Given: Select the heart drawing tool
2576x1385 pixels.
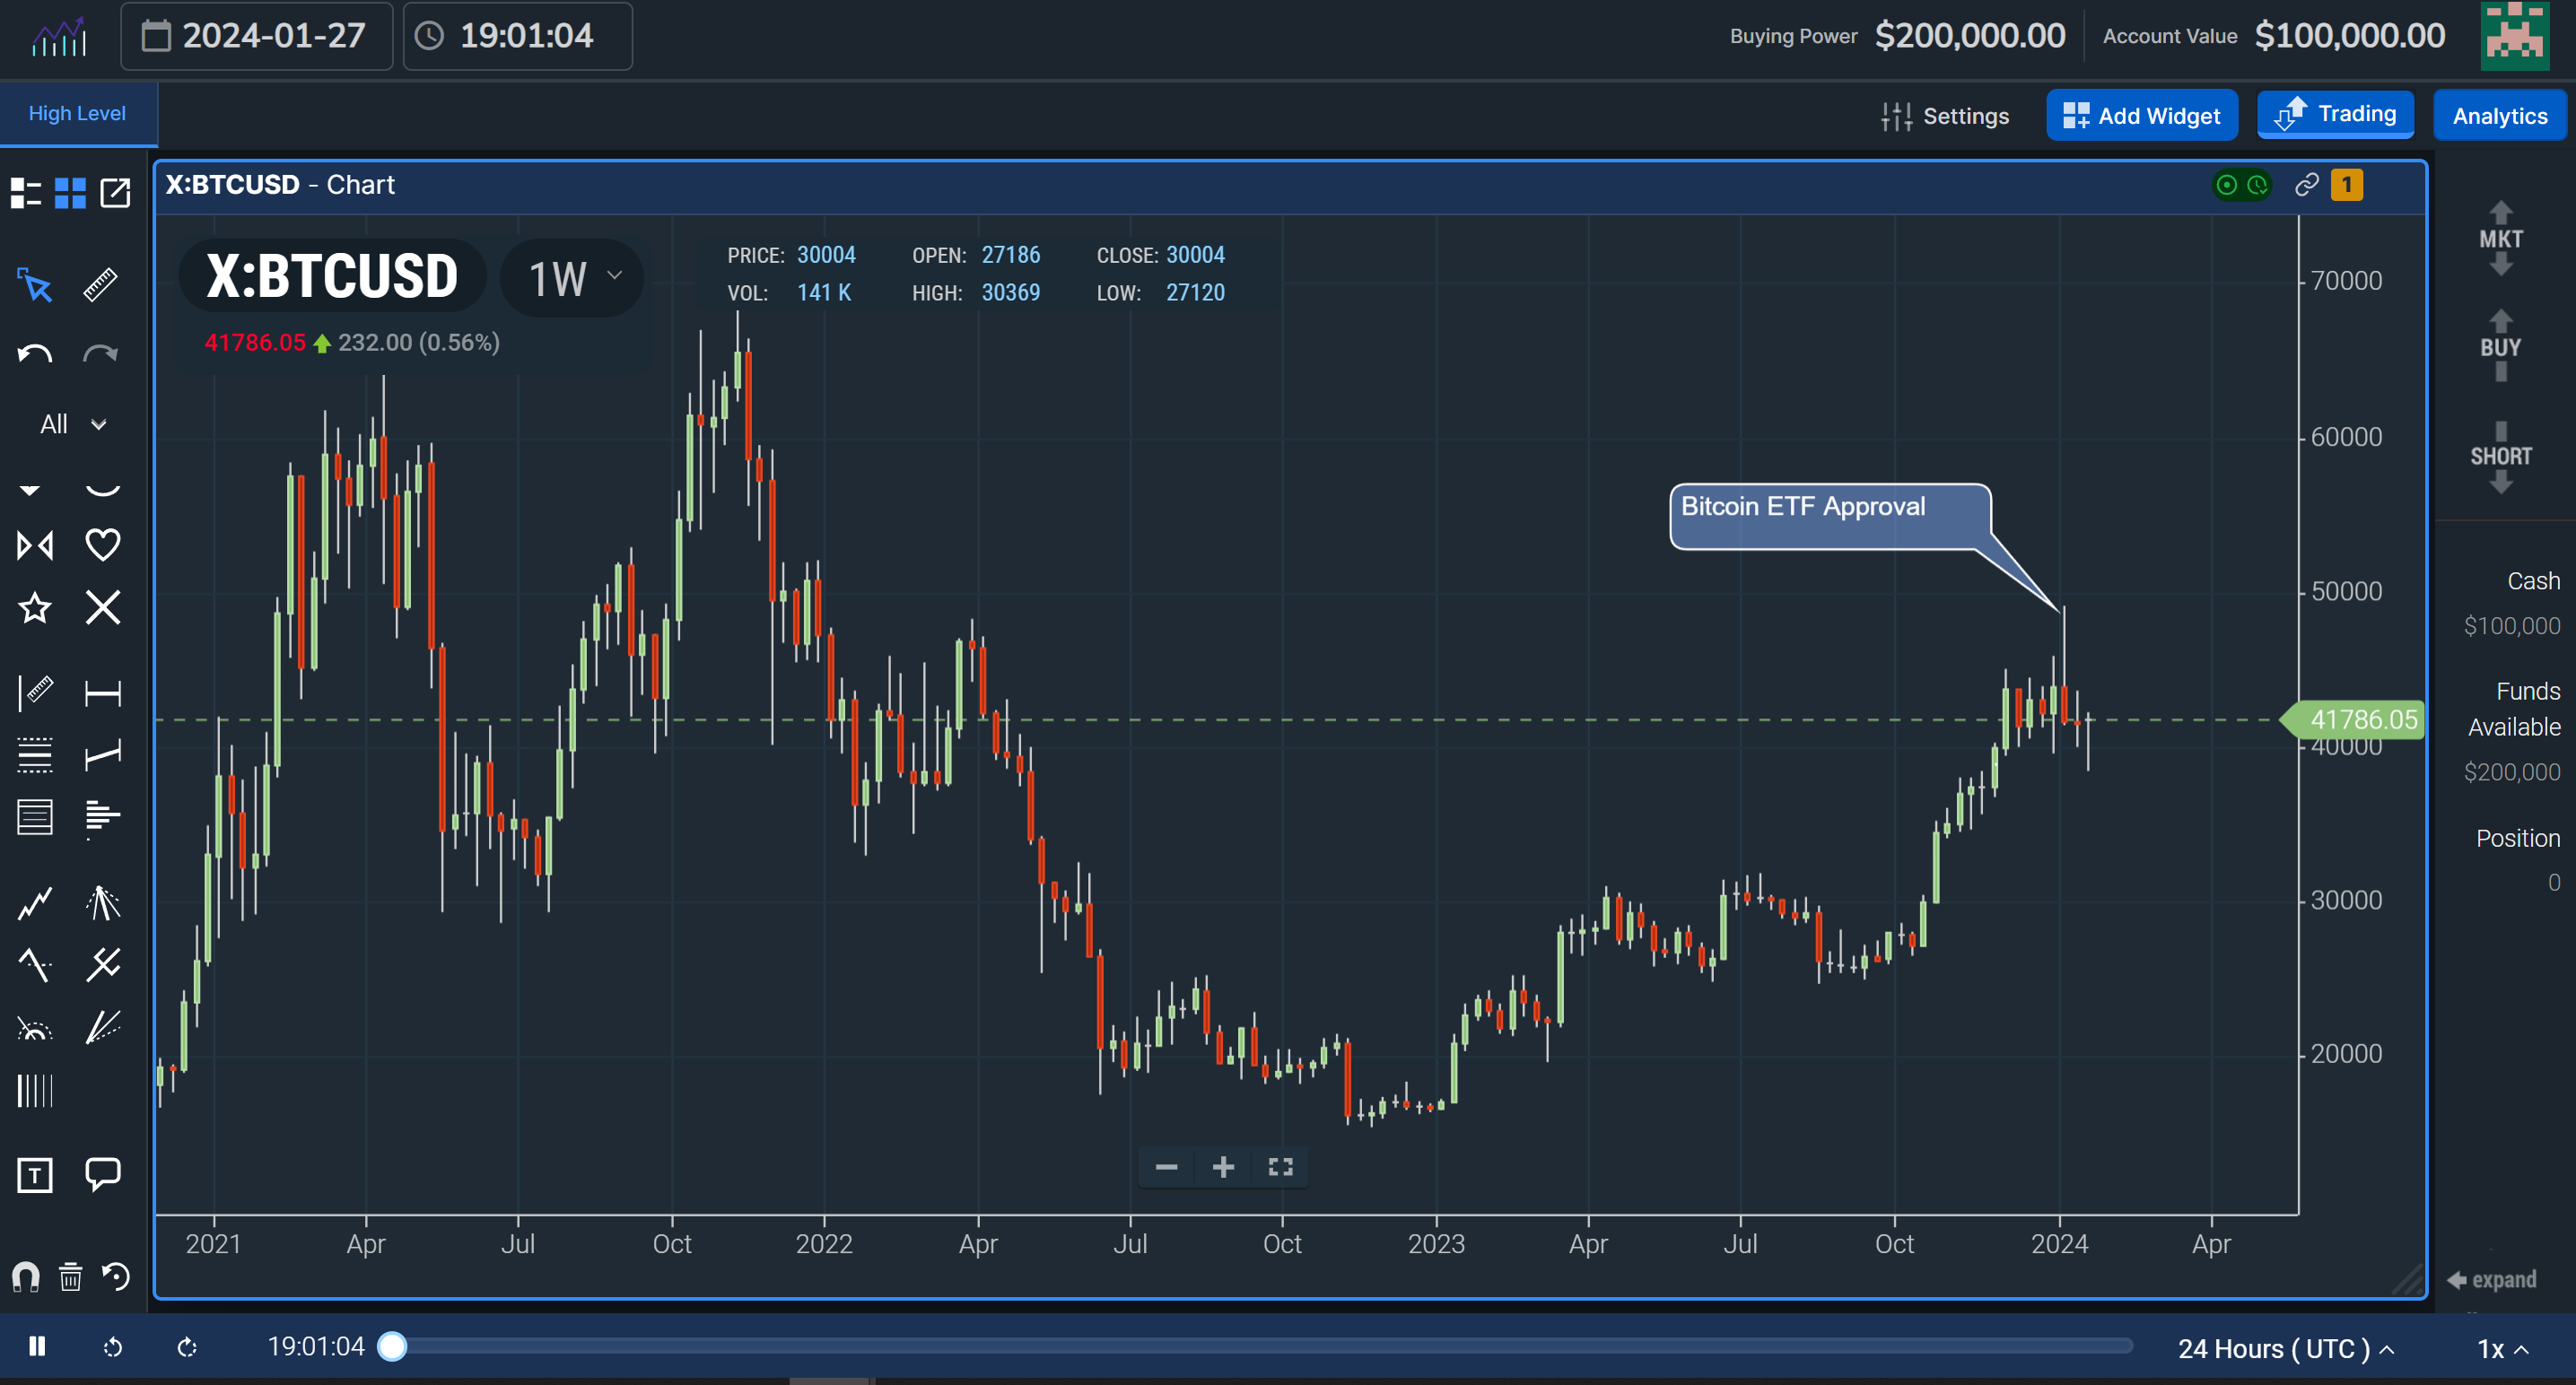Looking at the screenshot, I should pos(103,544).
